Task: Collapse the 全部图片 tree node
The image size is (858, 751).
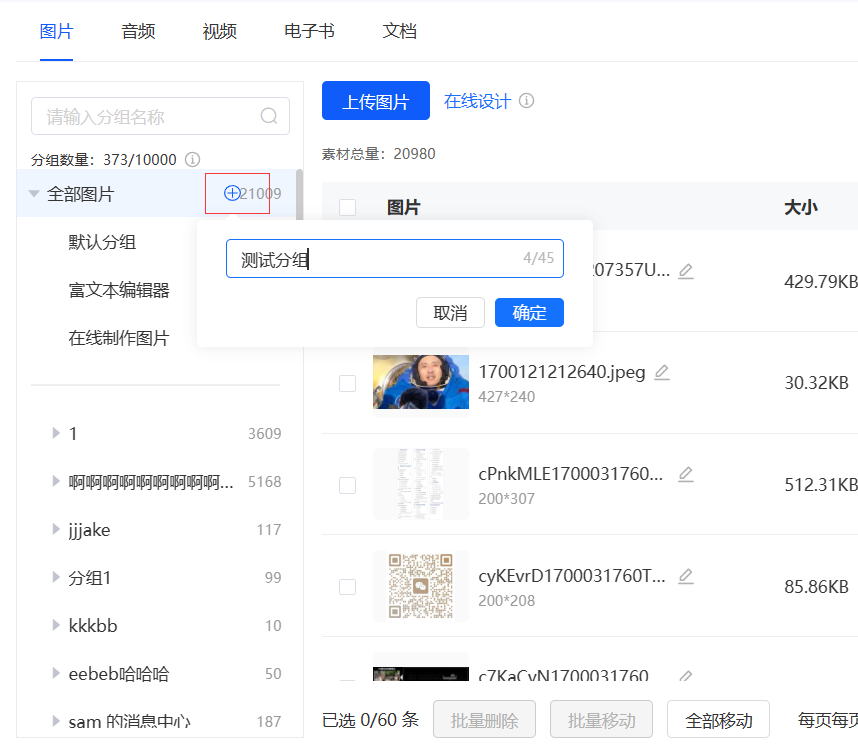Action: tap(34, 194)
